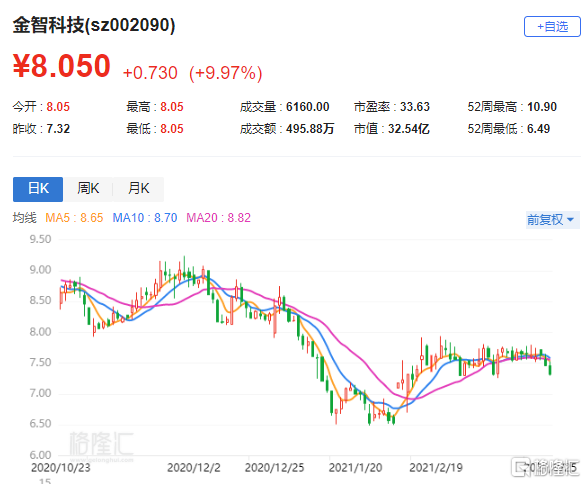
Task: Click the change amount +0.730
Action: click(x=150, y=73)
